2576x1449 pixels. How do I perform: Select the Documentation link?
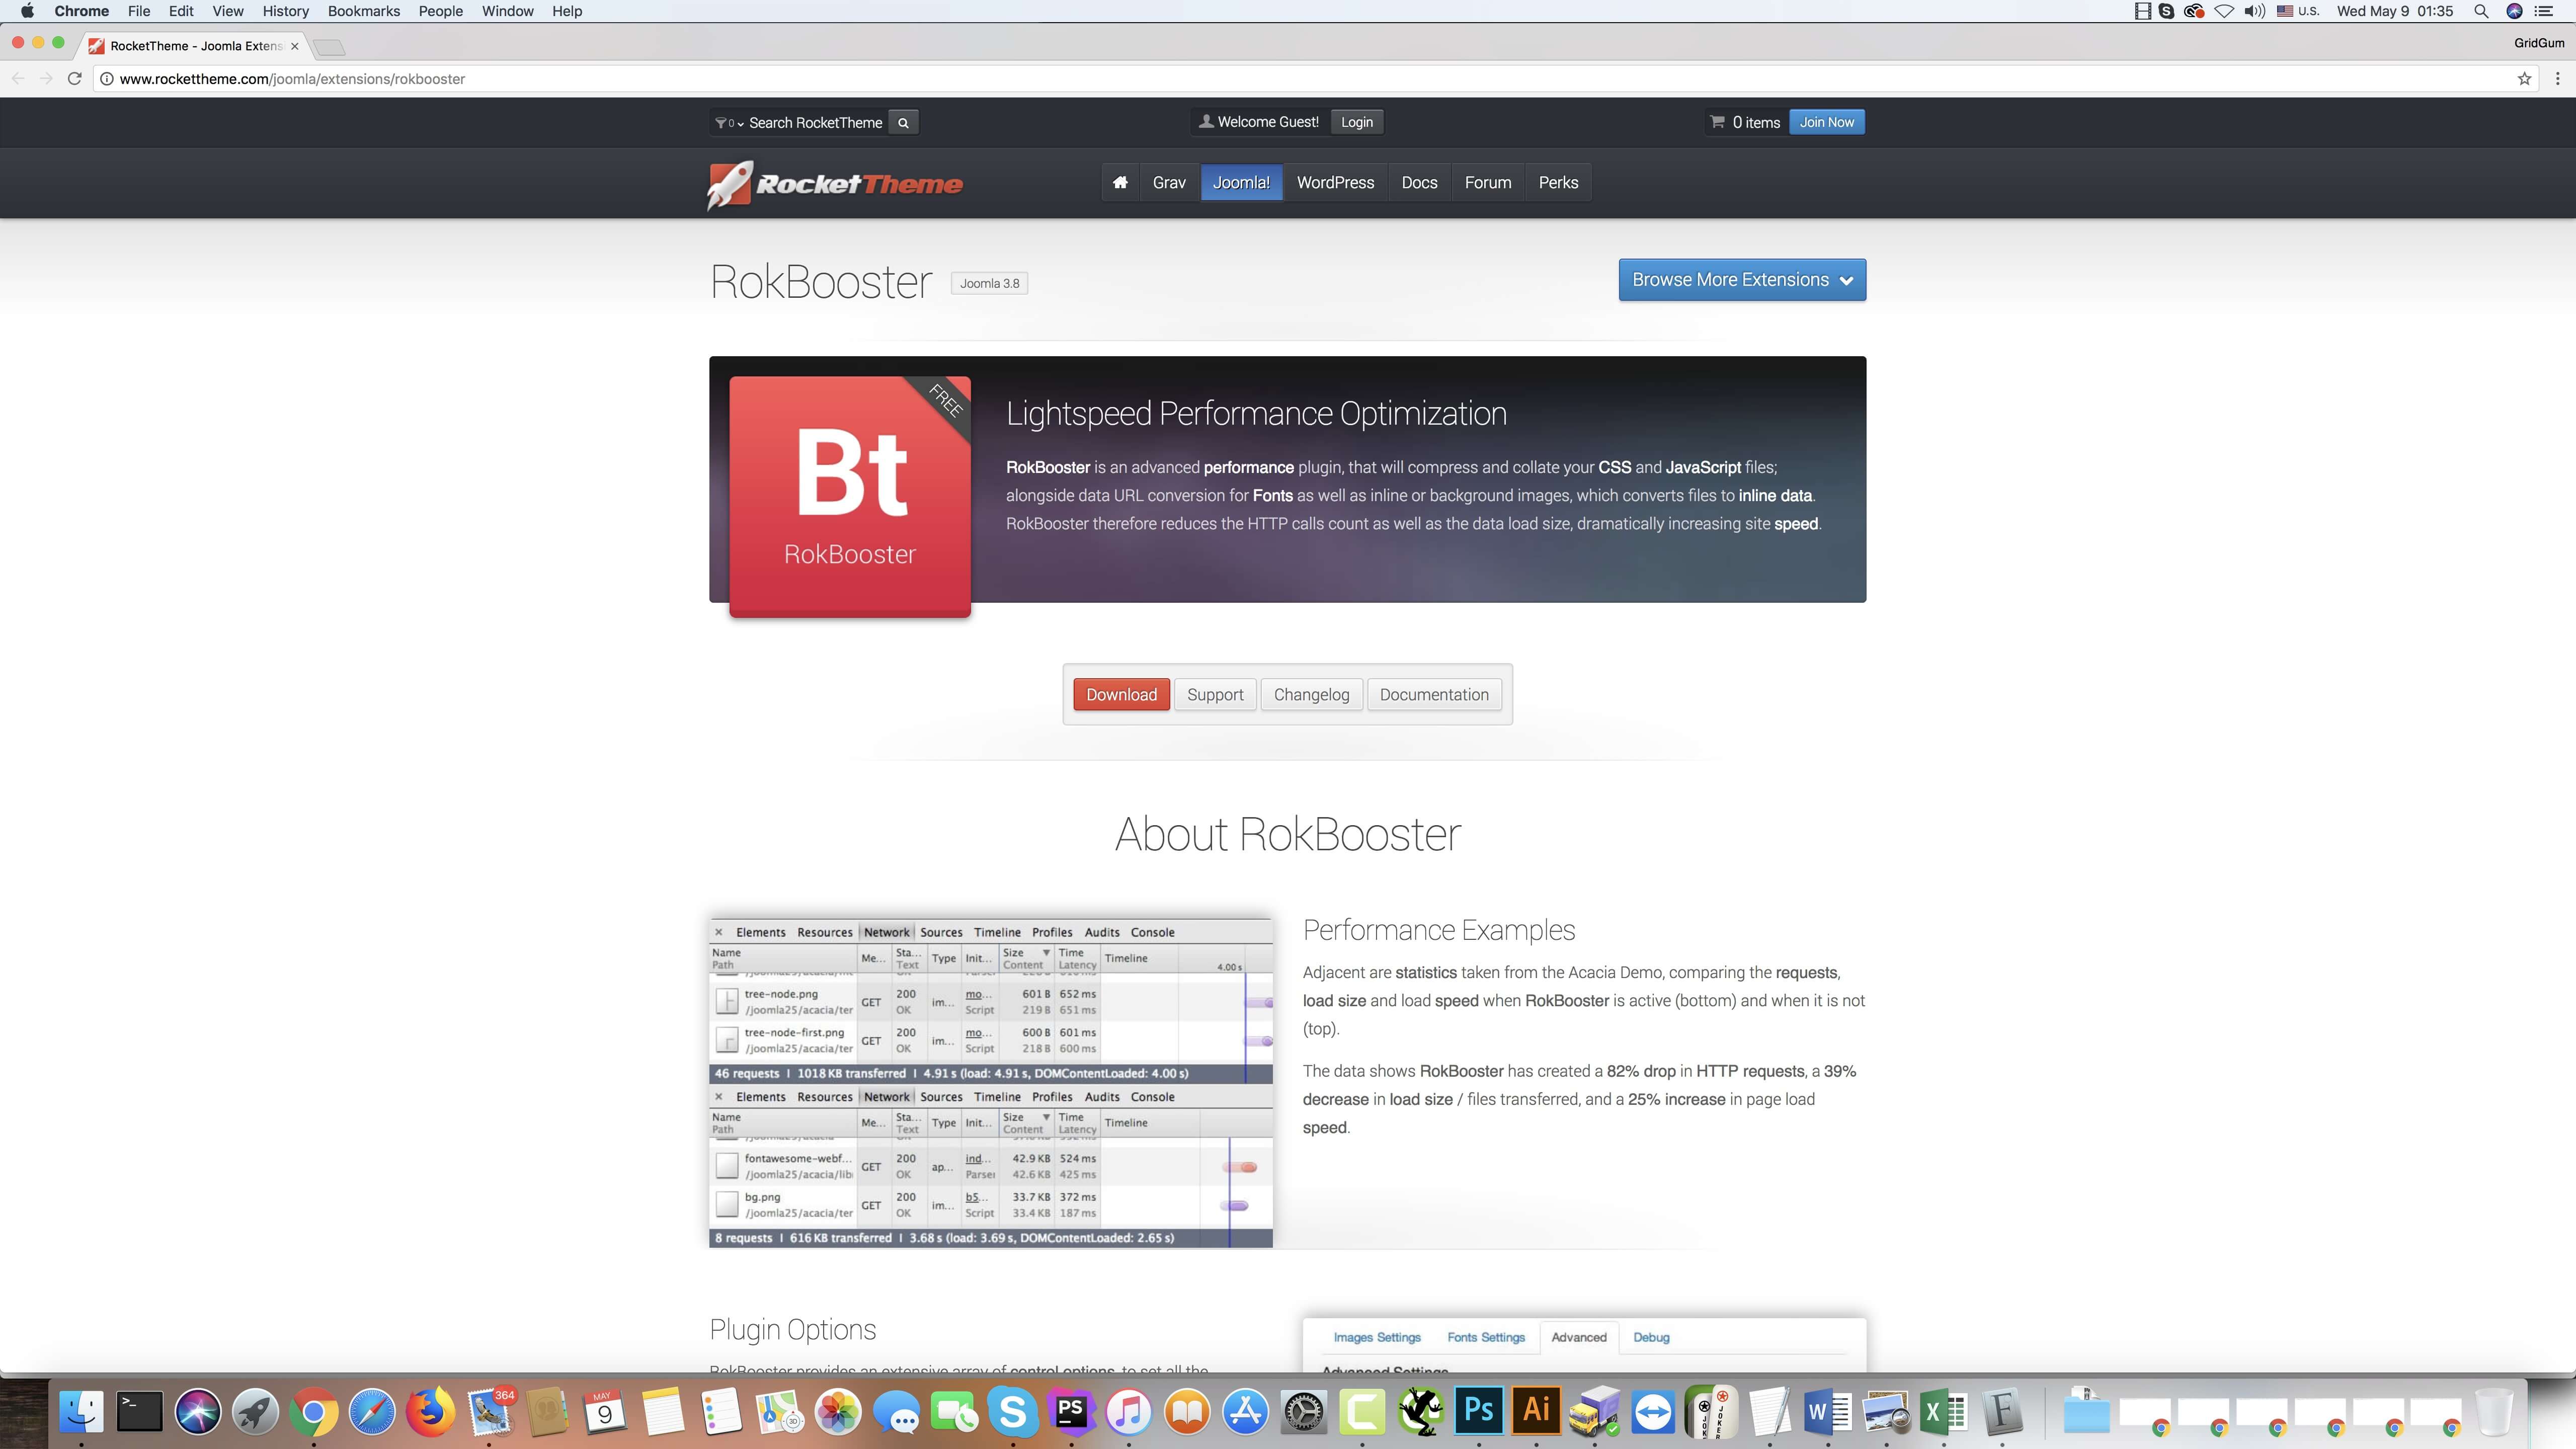[1433, 693]
